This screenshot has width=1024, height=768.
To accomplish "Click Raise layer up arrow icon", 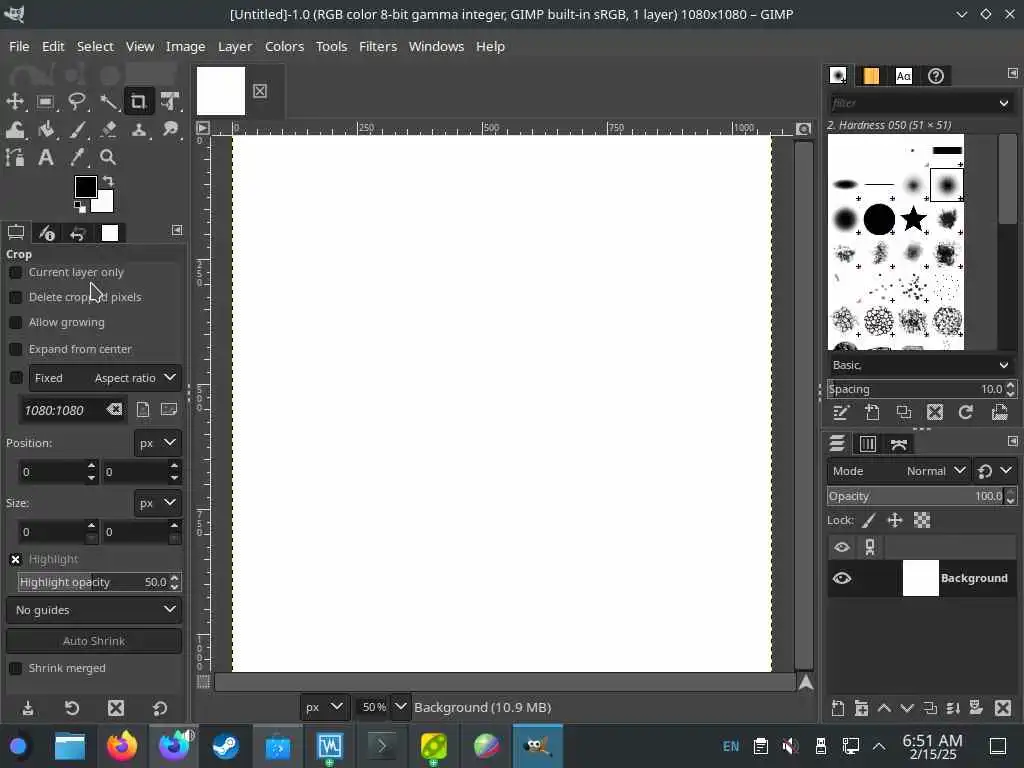I will 884,708.
